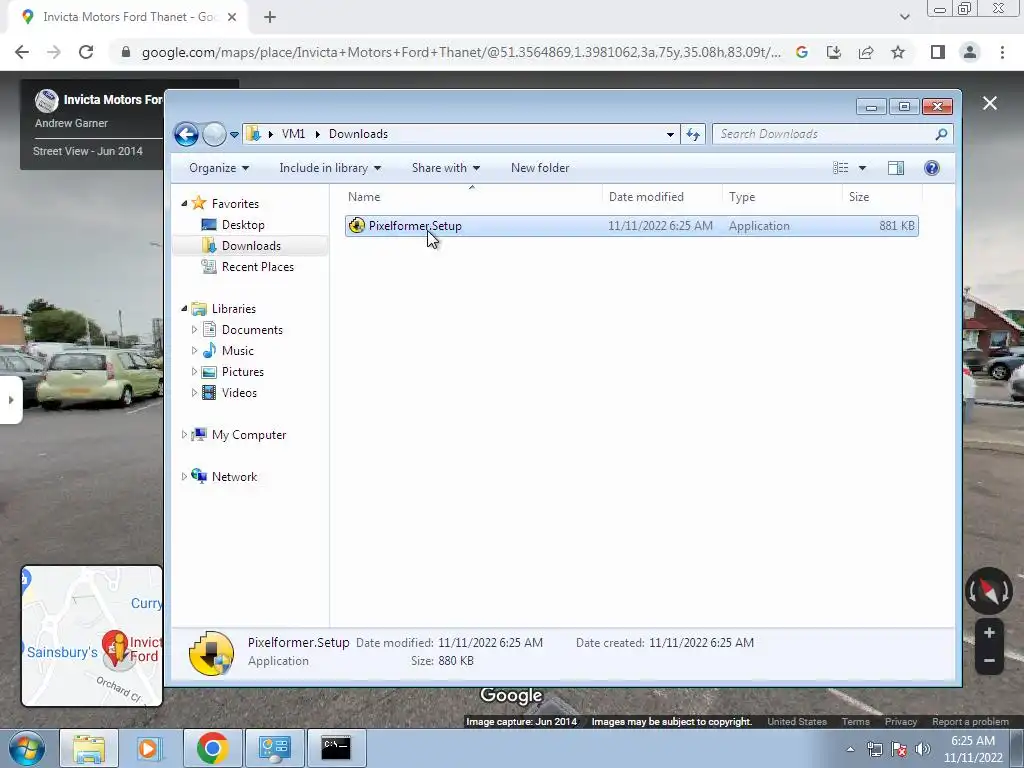Viewport: 1024px width, 768px height.
Task: Expand the Network node
Action: tap(184, 477)
